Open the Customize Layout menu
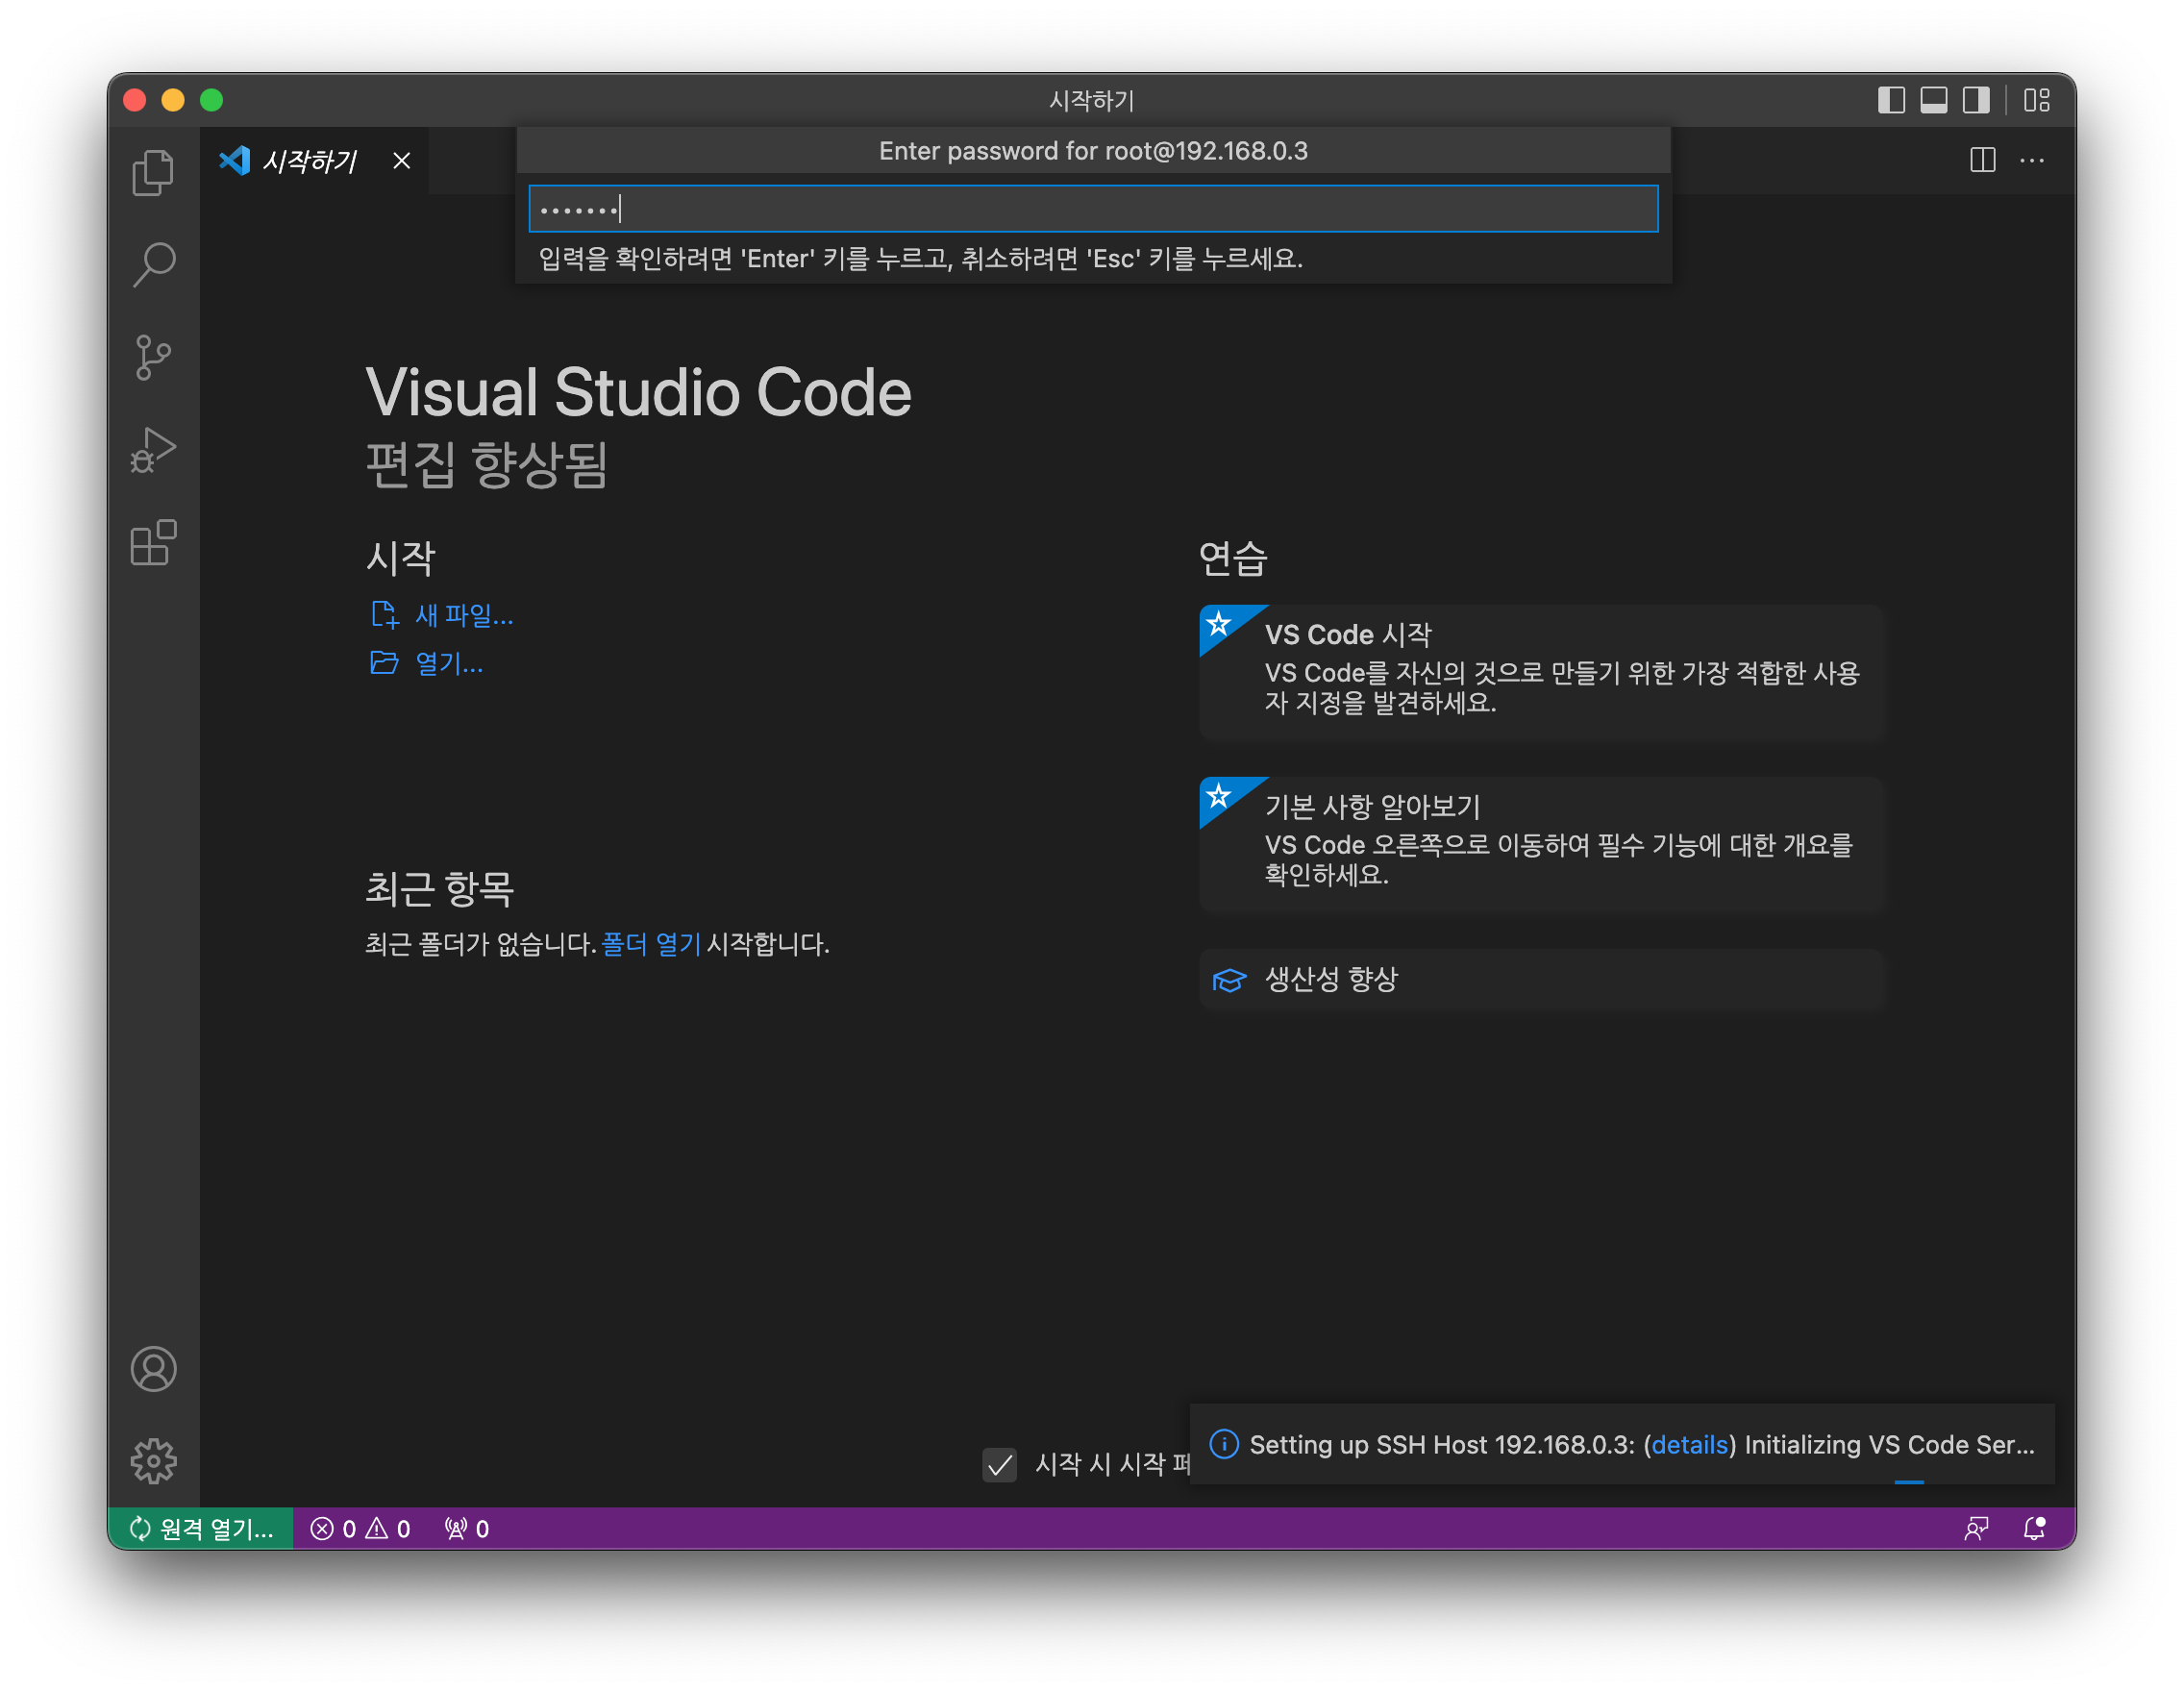 tap(2037, 100)
